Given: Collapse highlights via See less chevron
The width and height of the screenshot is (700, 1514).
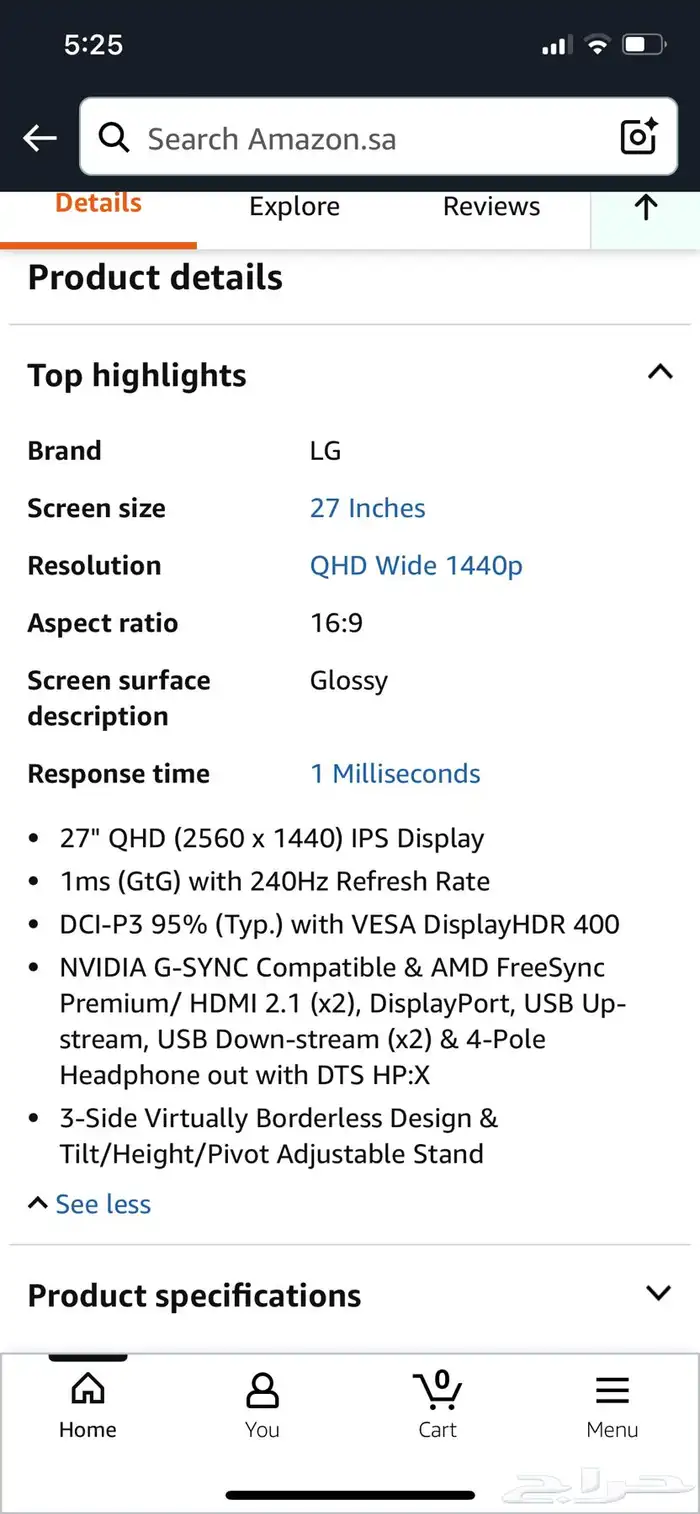Looking at the screenshot, I should [37, 1202].
